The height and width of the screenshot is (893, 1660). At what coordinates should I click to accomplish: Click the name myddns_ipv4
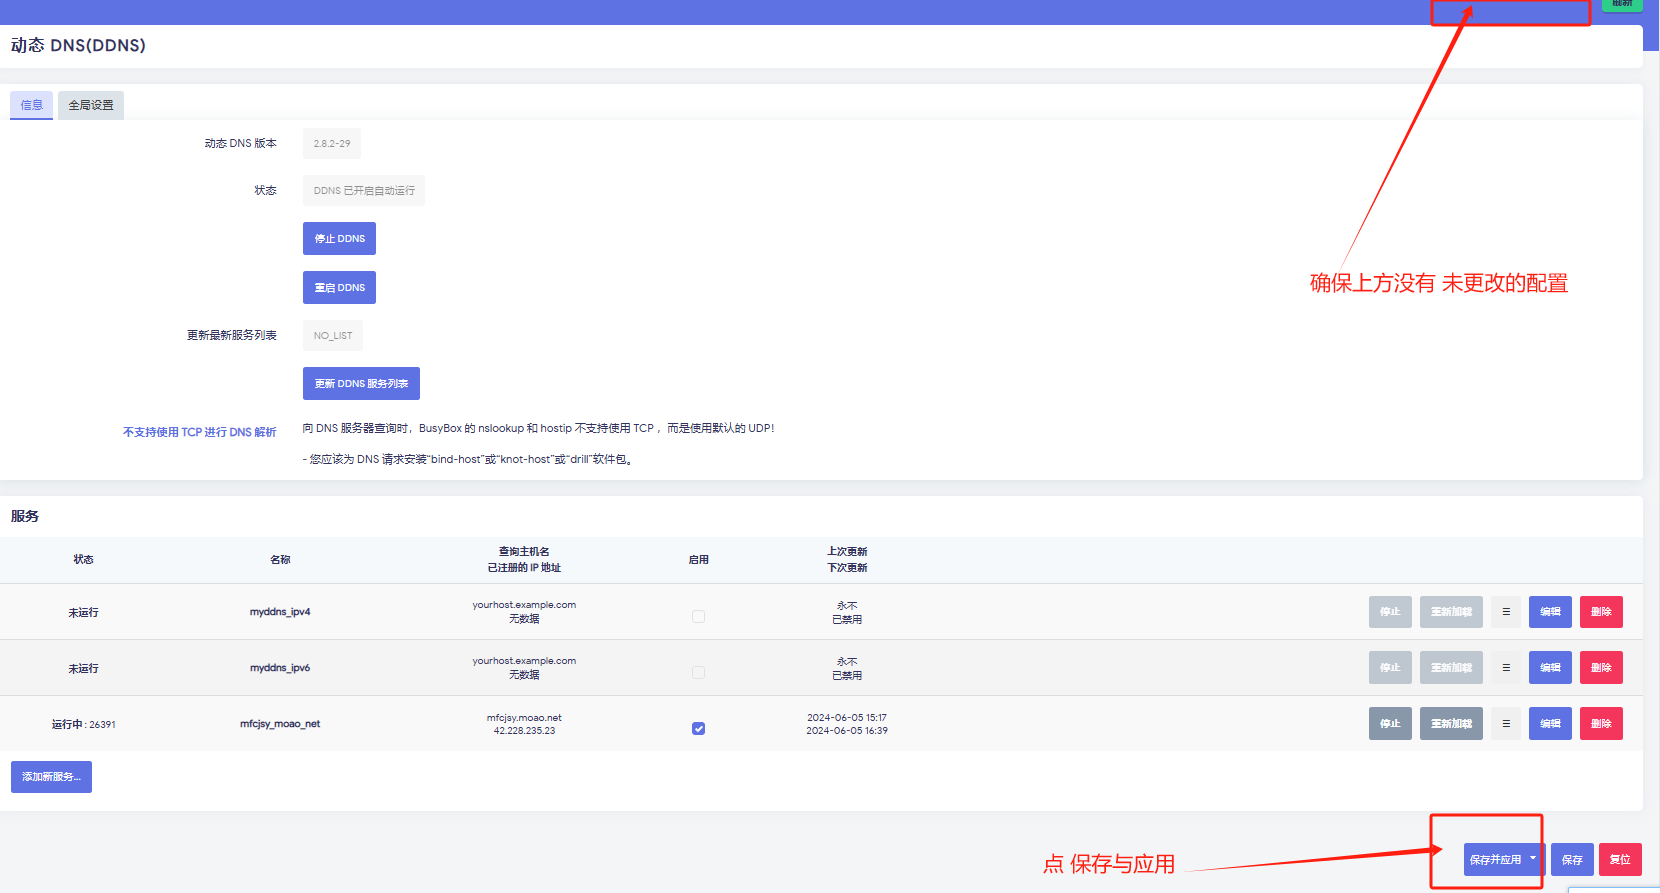tap(280, 612)
